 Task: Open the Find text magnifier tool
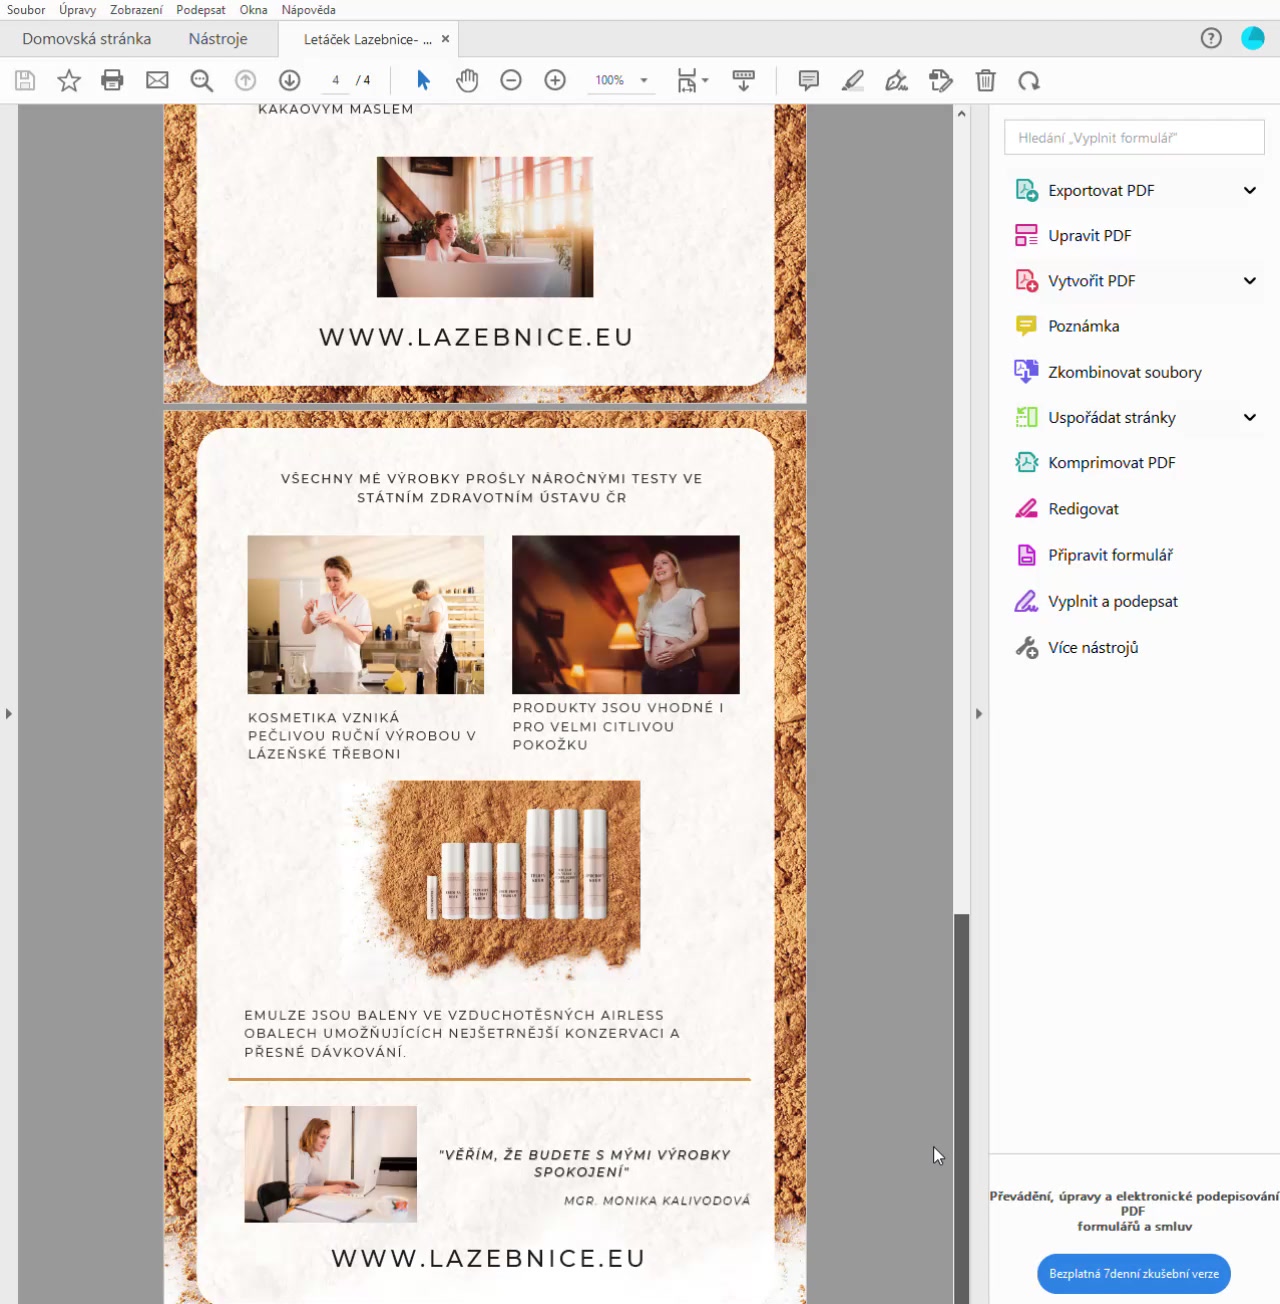pyautogui.click(x=201, y=81)
